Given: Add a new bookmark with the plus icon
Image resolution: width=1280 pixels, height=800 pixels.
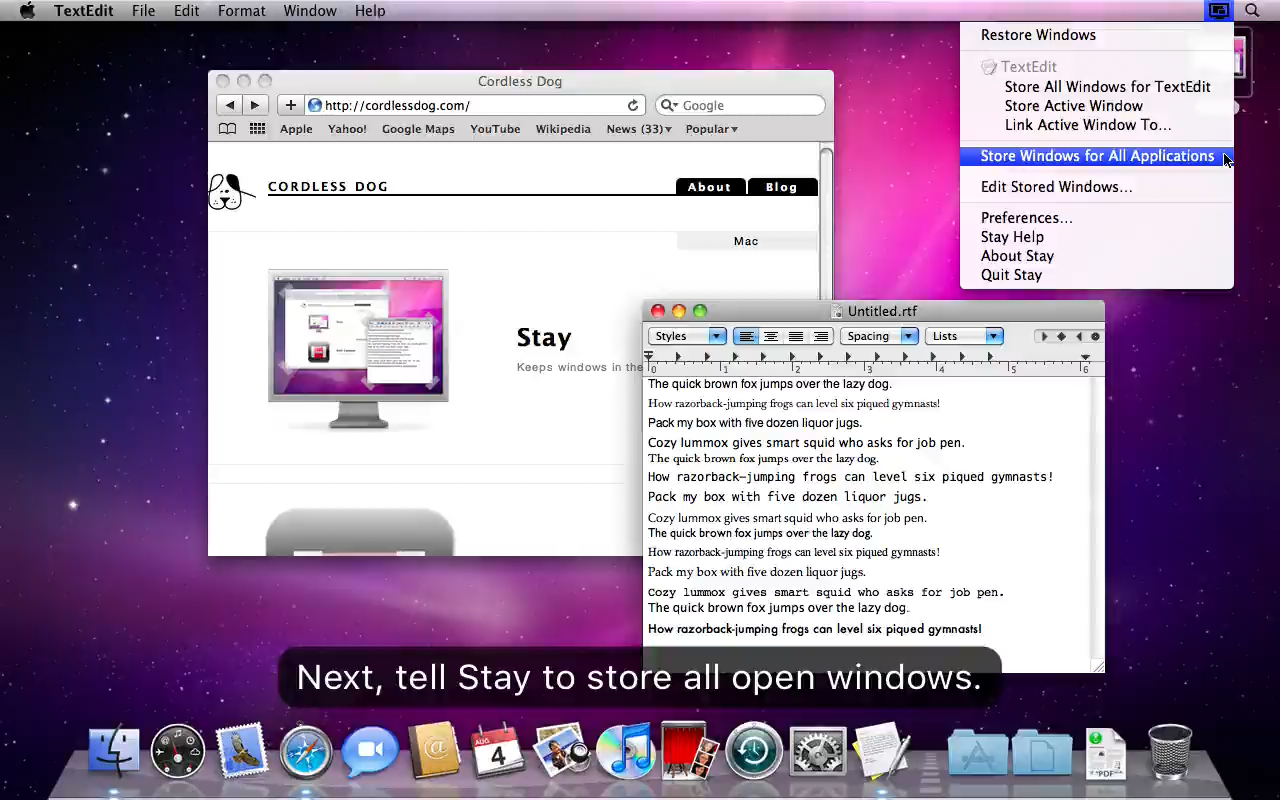Looking at the screenshot, I should [x=290, y=105].
